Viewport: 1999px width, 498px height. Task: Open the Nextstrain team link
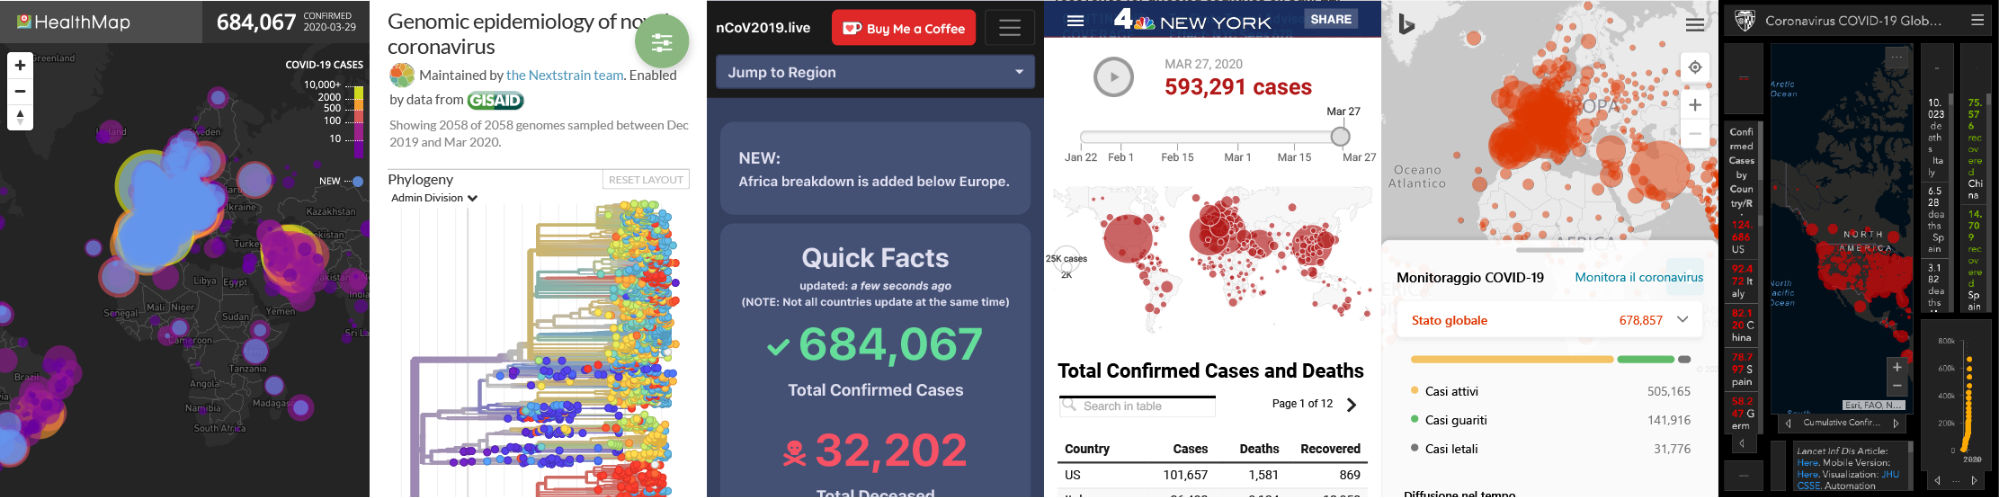[564, 75]
